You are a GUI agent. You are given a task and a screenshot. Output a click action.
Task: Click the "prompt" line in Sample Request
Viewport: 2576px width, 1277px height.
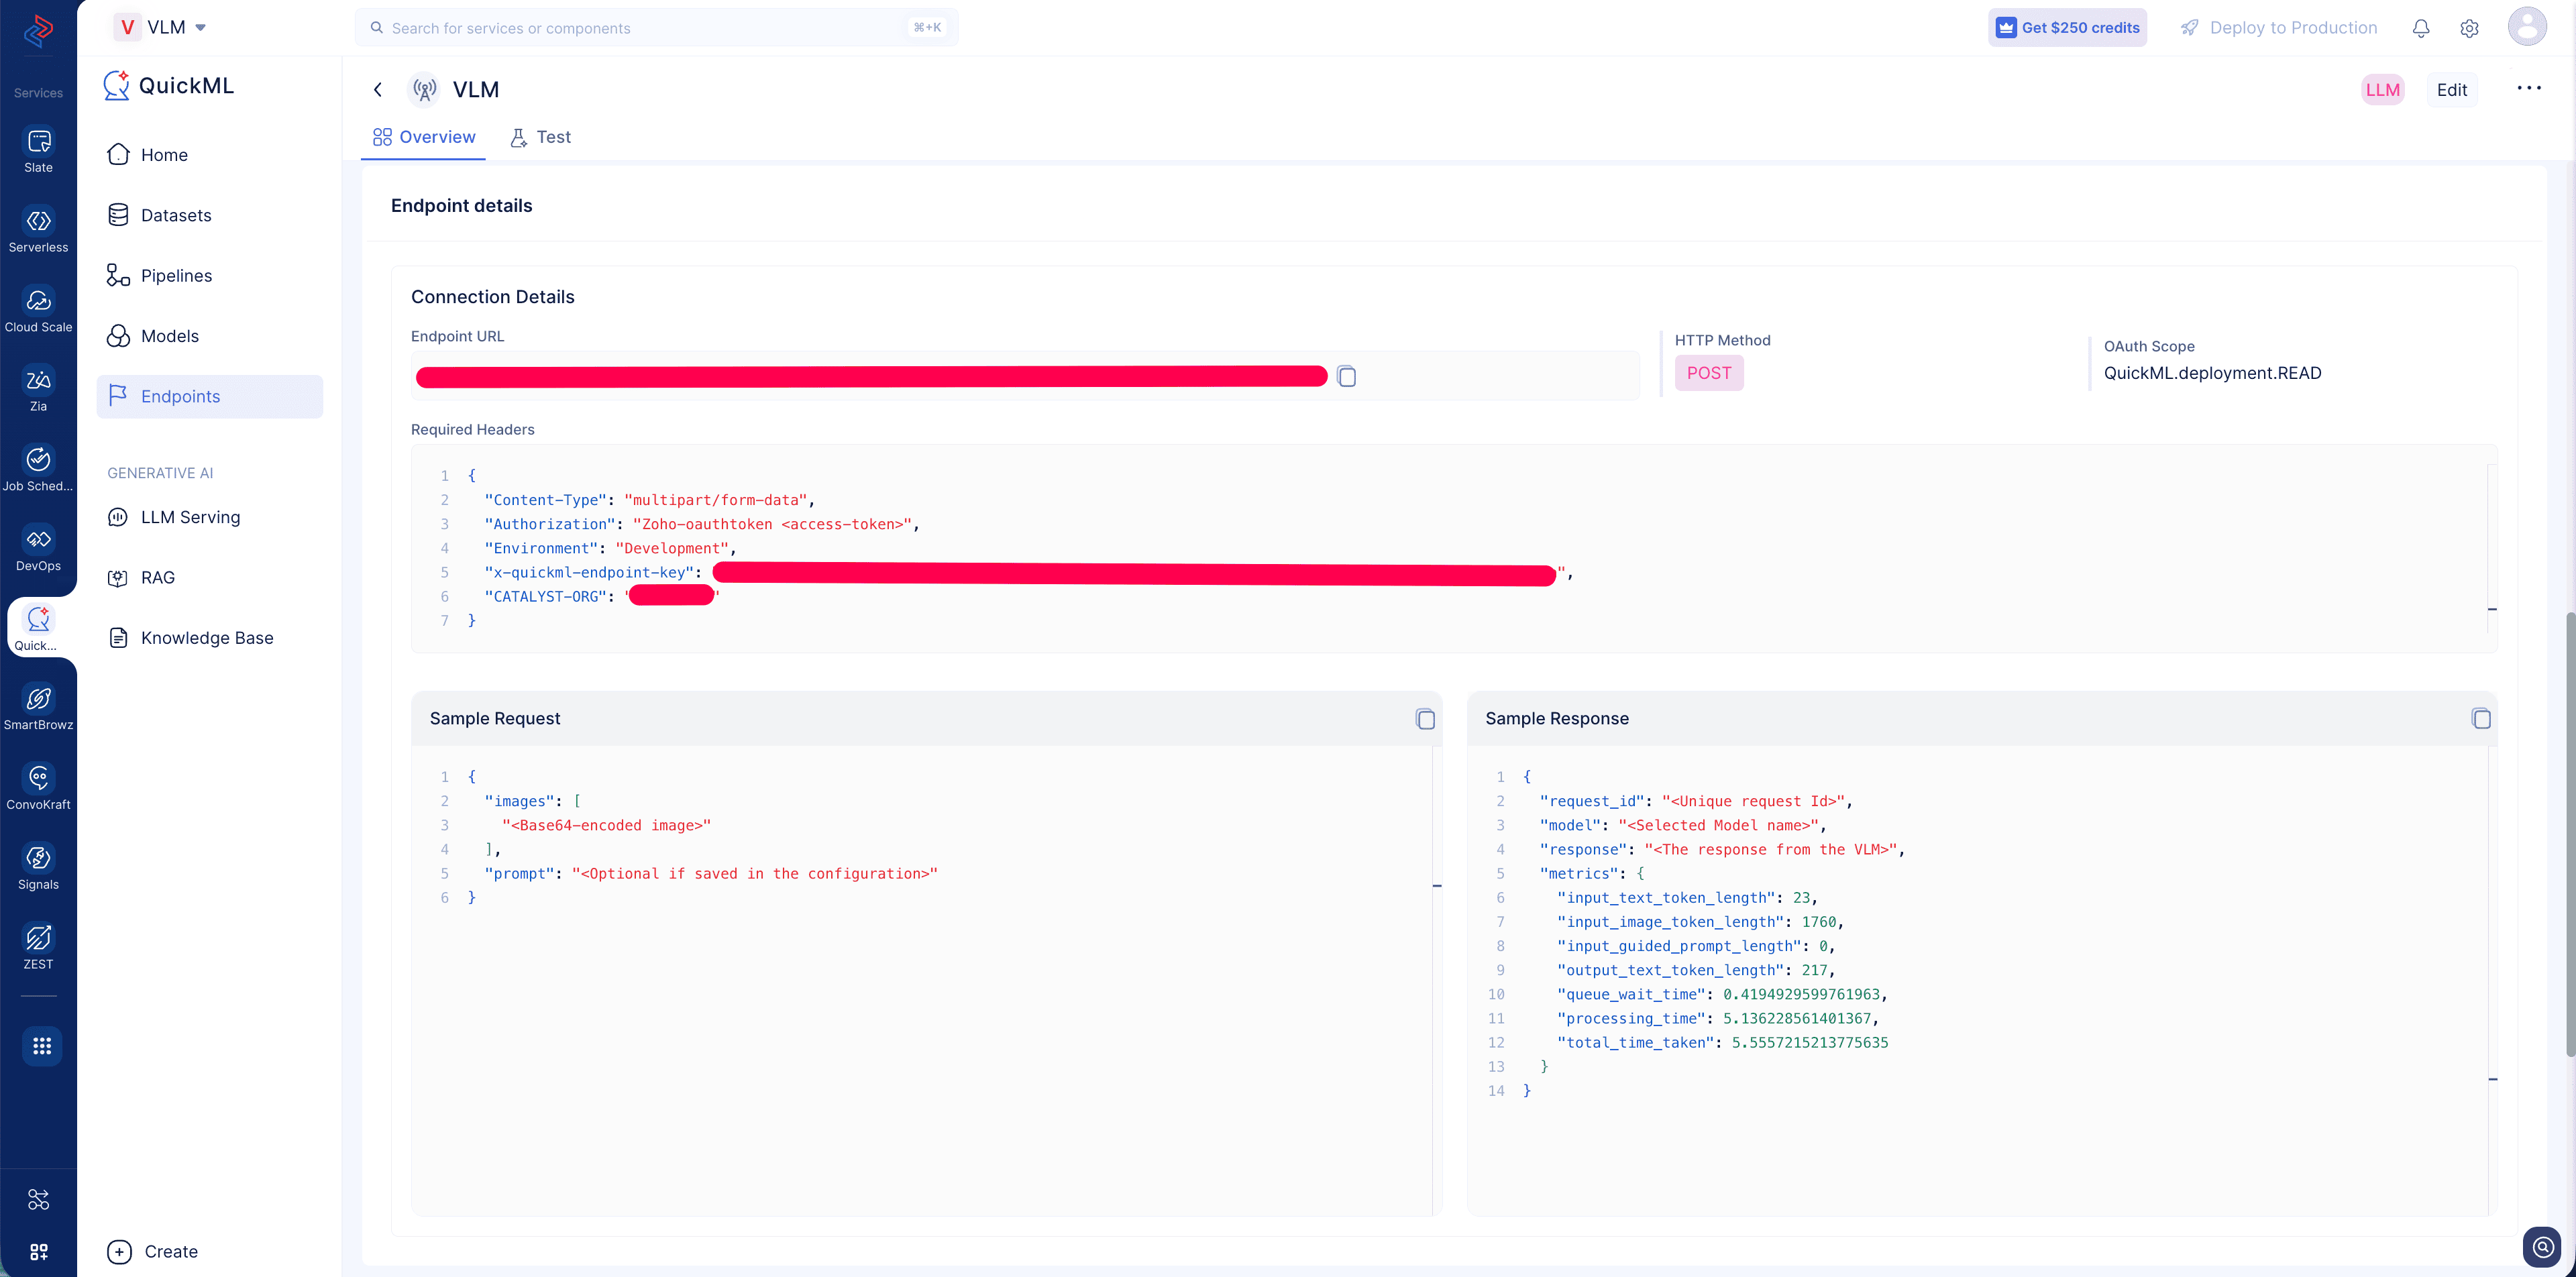point(711,873)
